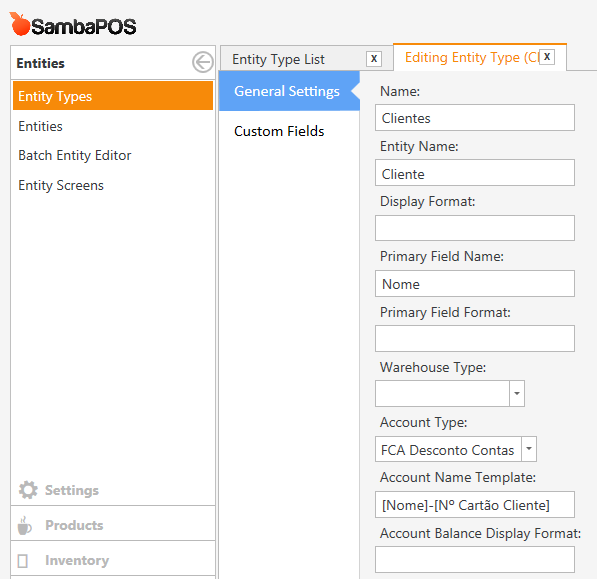Expand the Warehouse Type dropdown
597x579 pixels.
click(517, 393)
